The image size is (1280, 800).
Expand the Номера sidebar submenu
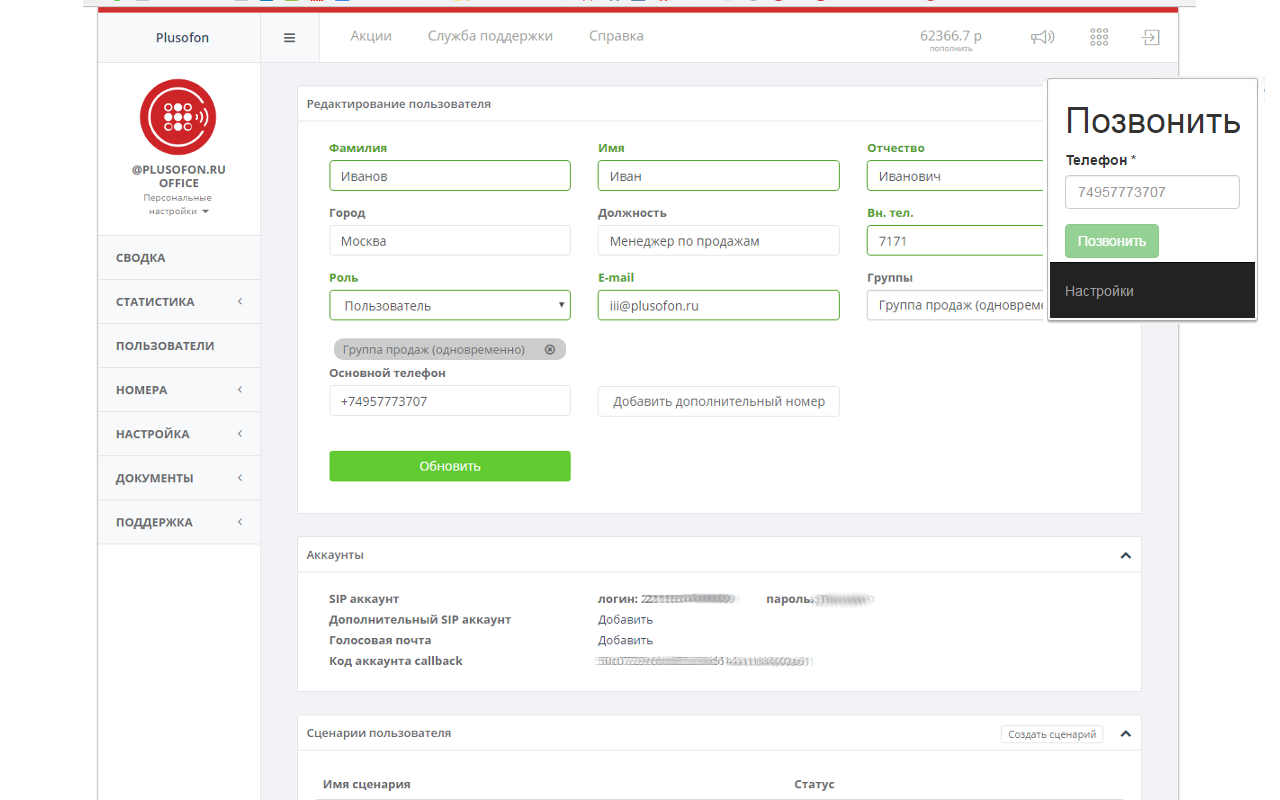coord(240,389)
